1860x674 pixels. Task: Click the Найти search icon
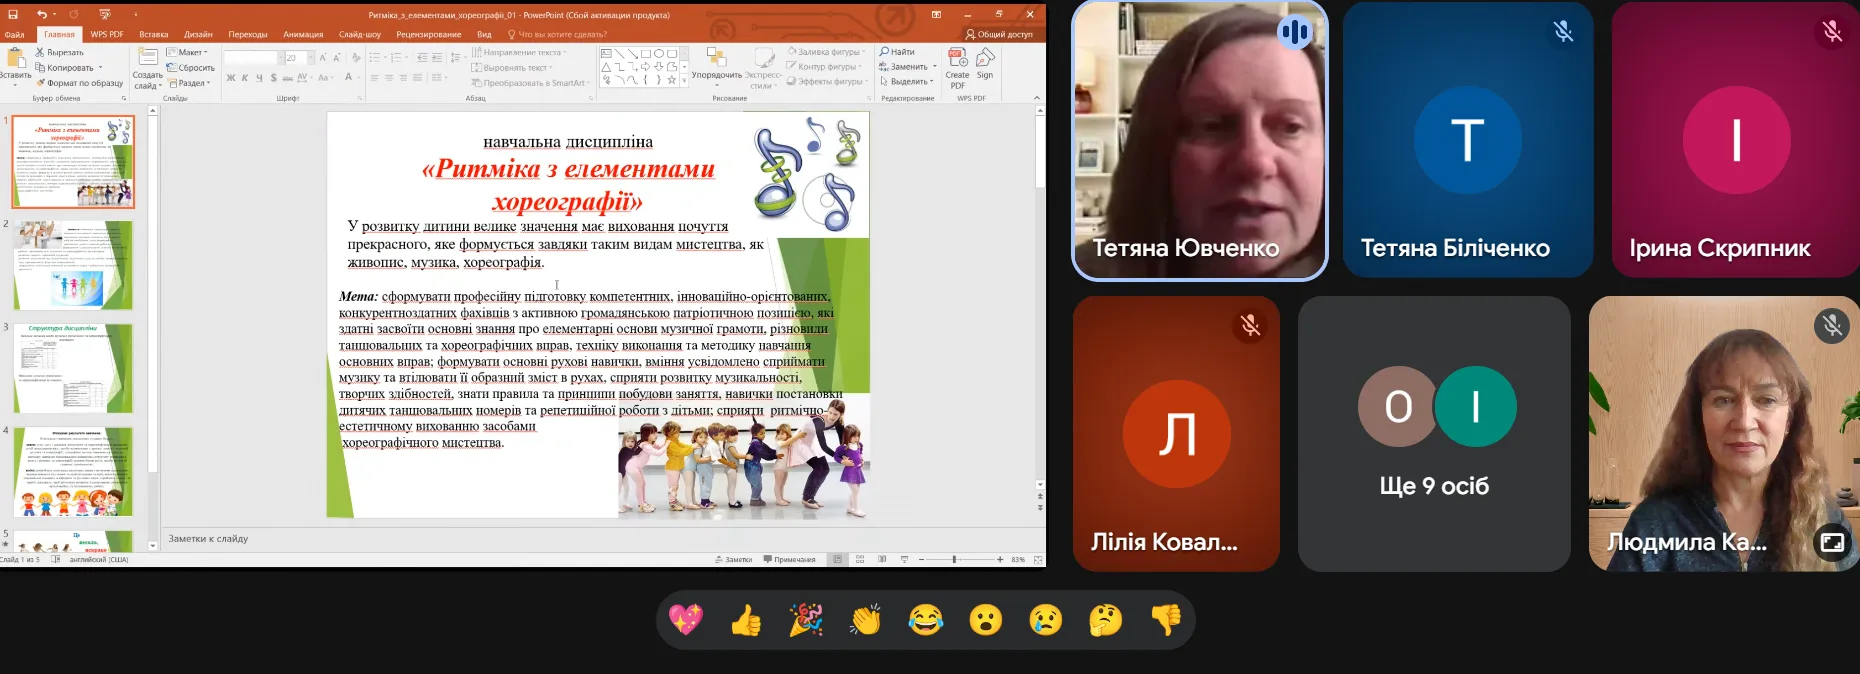coord(897,52)
